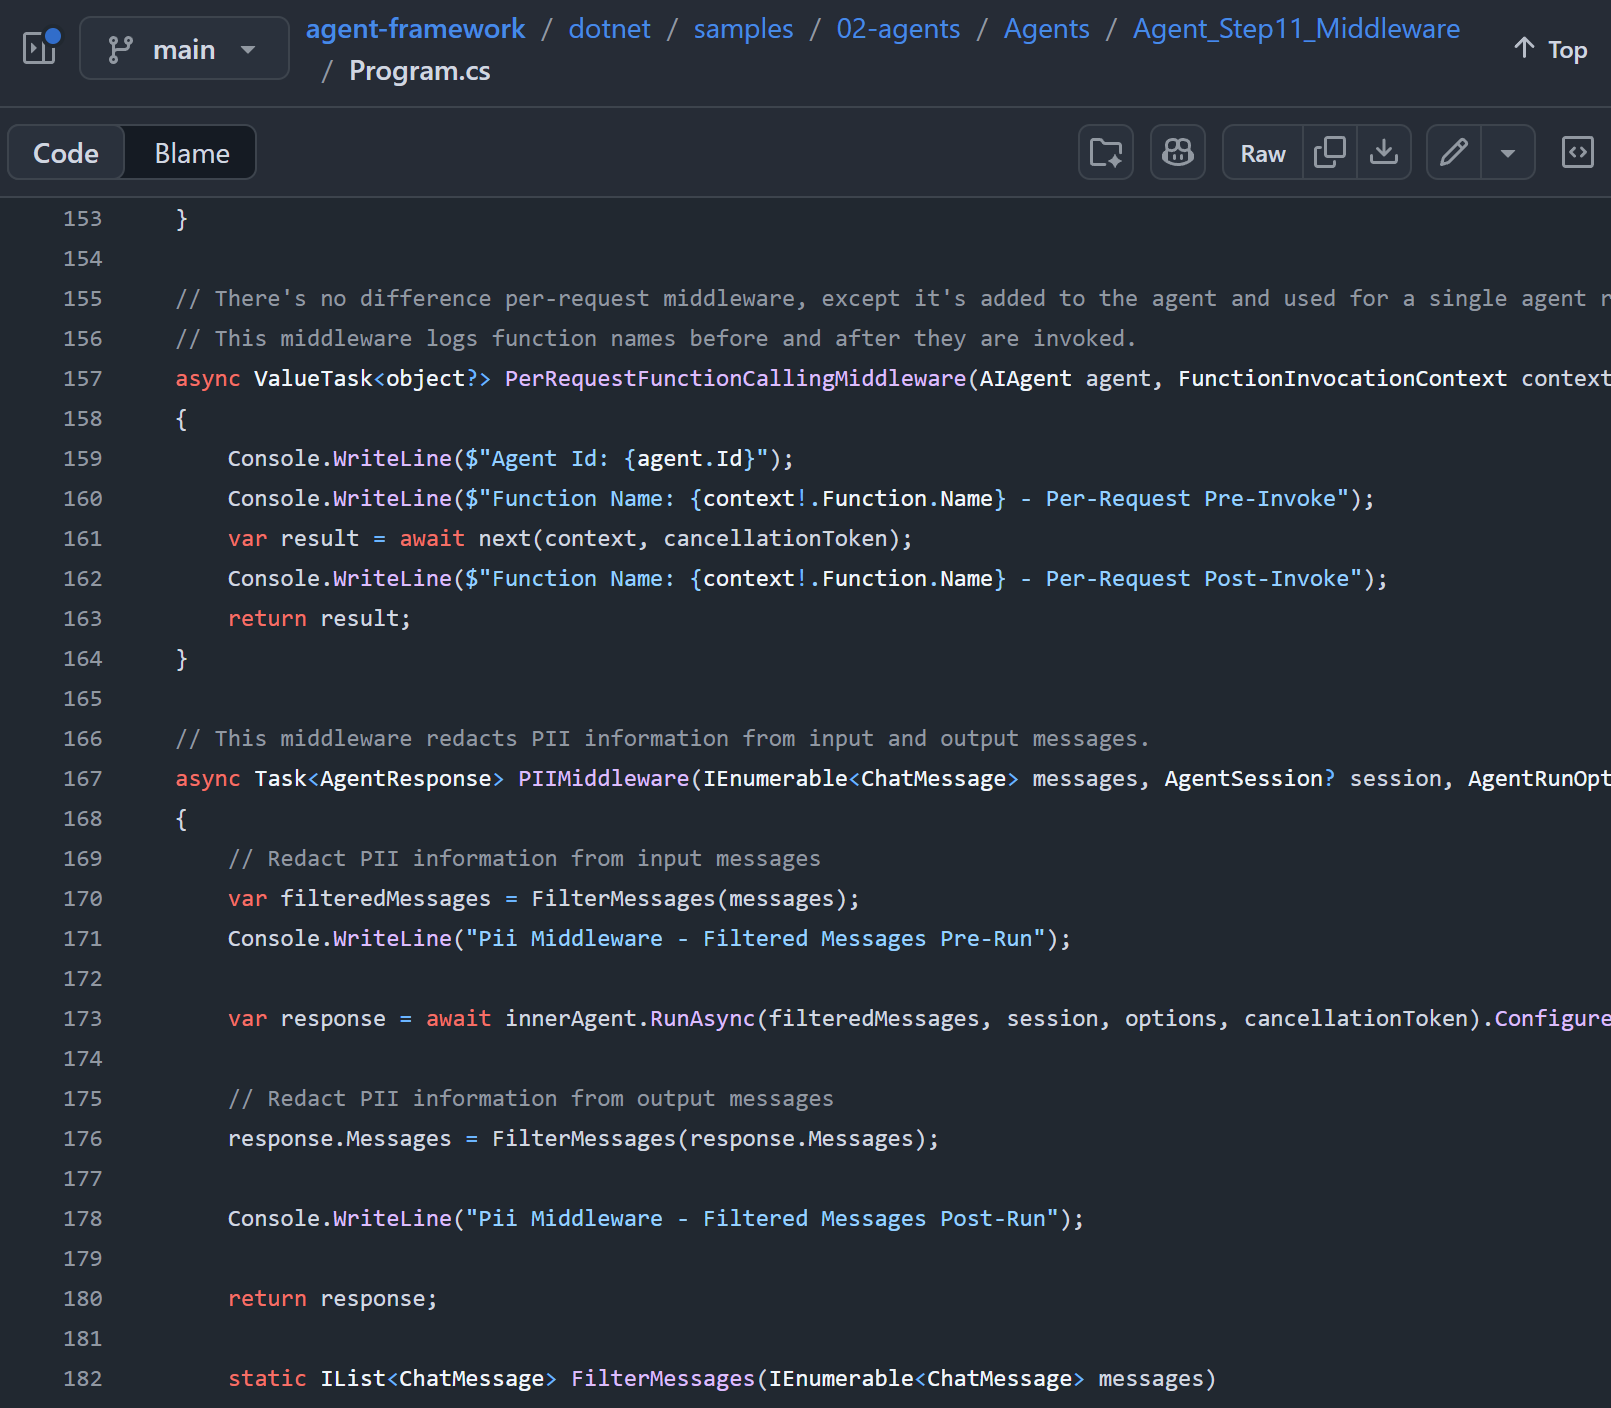Click the Program.cs file name in breadcrumb
Viewport: 1611px width, 1408px height.
(420, 71)
